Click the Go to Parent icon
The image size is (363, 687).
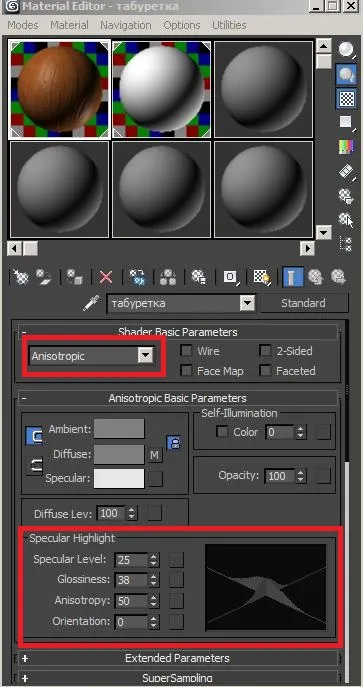click(x=315, y=277)
